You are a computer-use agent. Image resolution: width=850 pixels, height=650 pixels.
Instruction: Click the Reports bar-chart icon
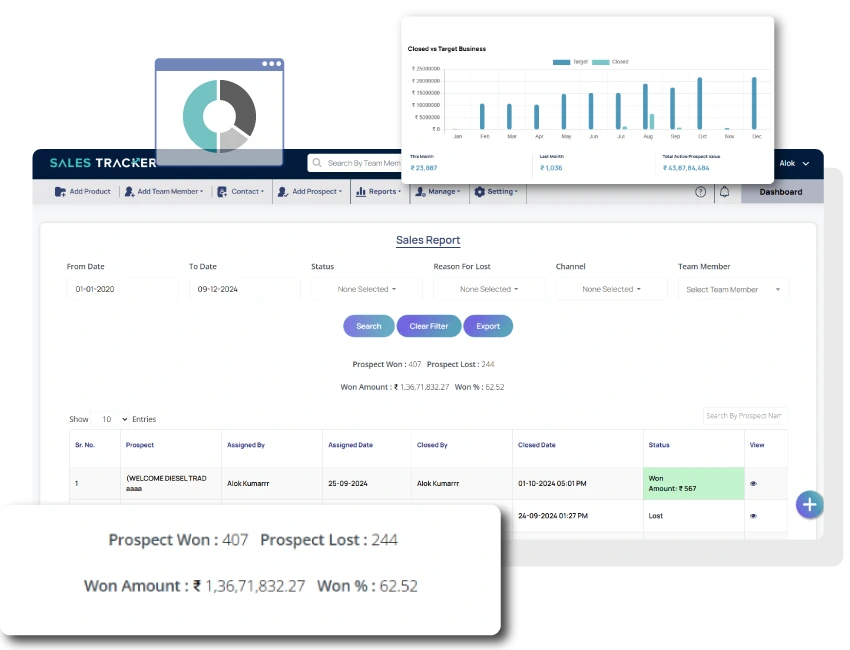click(359, 191)
